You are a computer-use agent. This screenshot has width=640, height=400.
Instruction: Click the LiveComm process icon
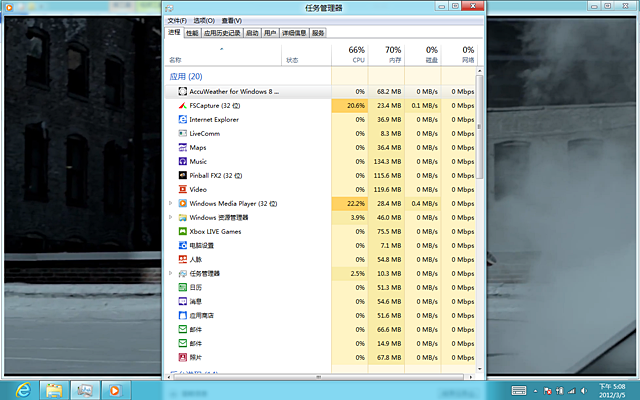tap(182, 133)
